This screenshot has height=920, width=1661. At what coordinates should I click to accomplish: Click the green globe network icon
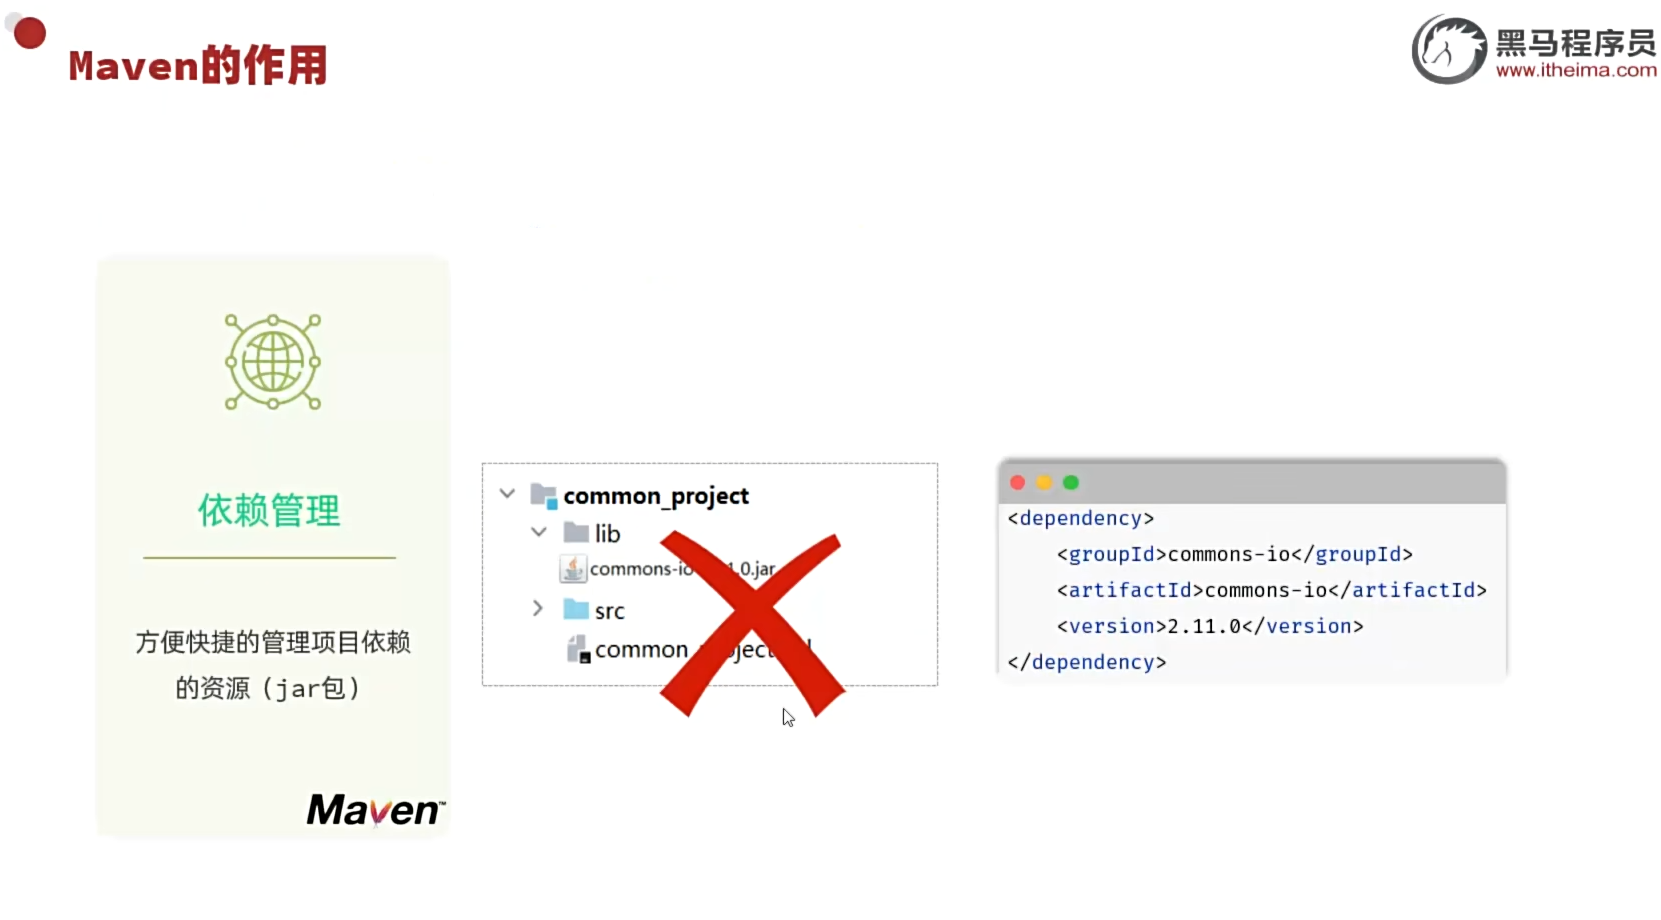pyautogui.click(x=273, y=361)
